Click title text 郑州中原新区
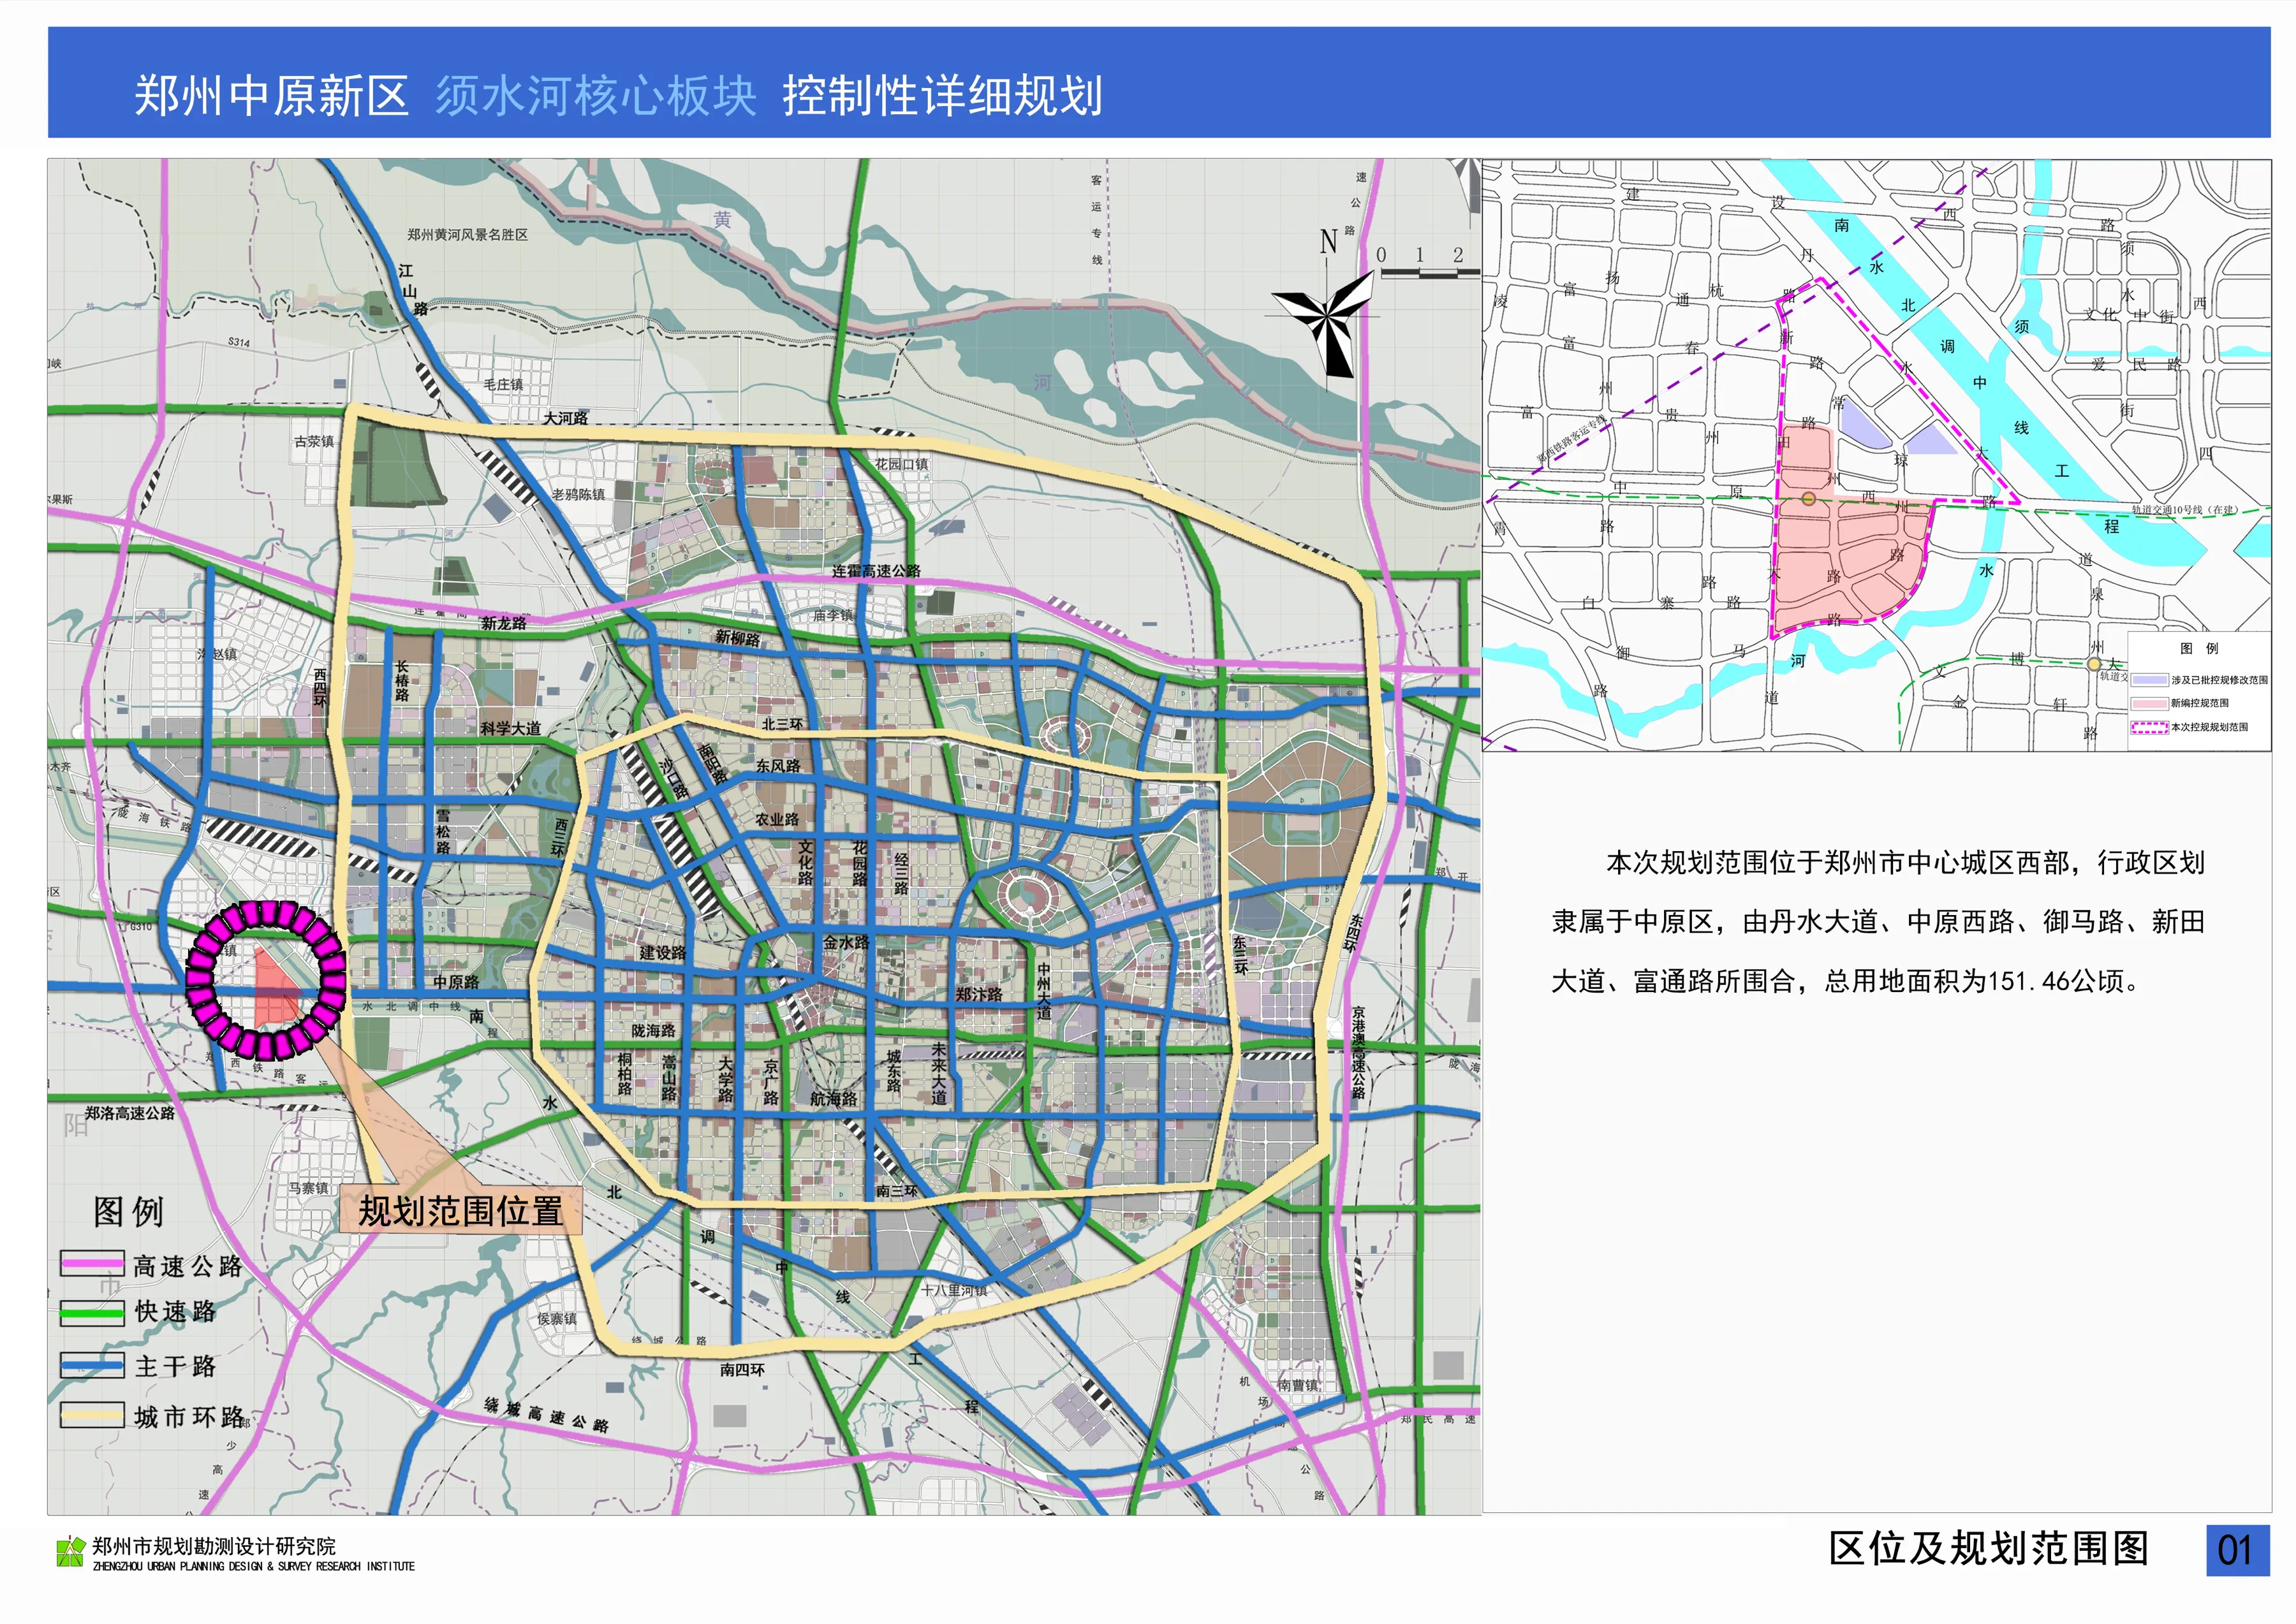2296x1624 pixels. coord(271,96)
